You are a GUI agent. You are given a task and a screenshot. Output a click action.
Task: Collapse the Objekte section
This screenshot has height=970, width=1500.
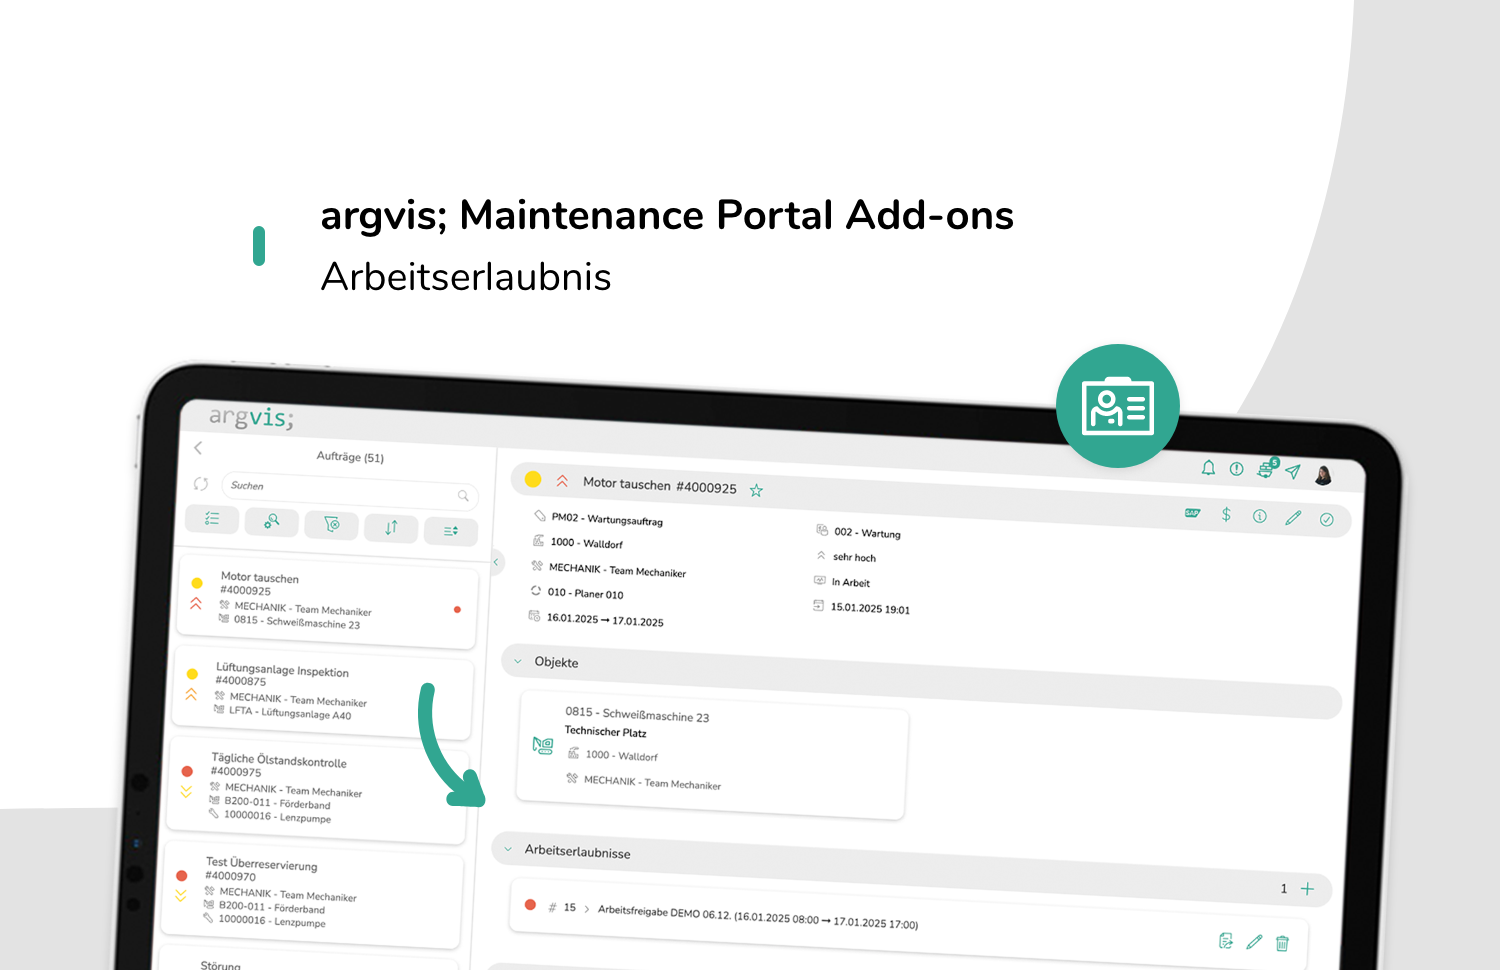pyautogui.click(x=518, y=661)
